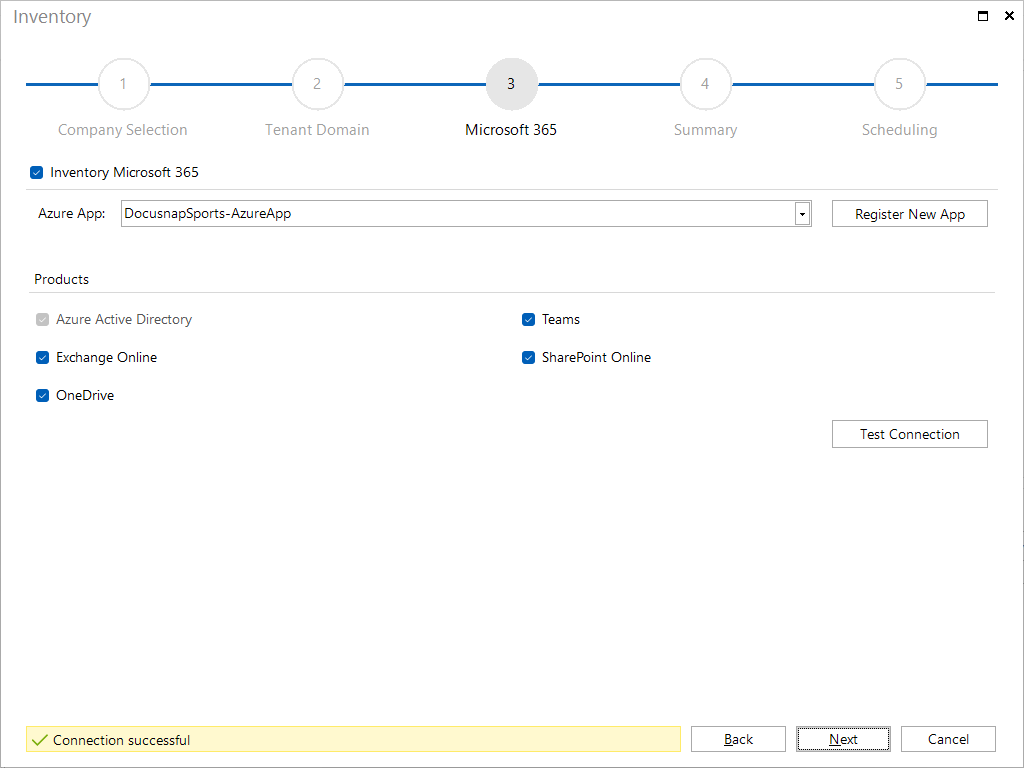Click the Summary step label
The width and height of the screenshot is (1024, 768).
pyautogui.click(x=705, y=130)
